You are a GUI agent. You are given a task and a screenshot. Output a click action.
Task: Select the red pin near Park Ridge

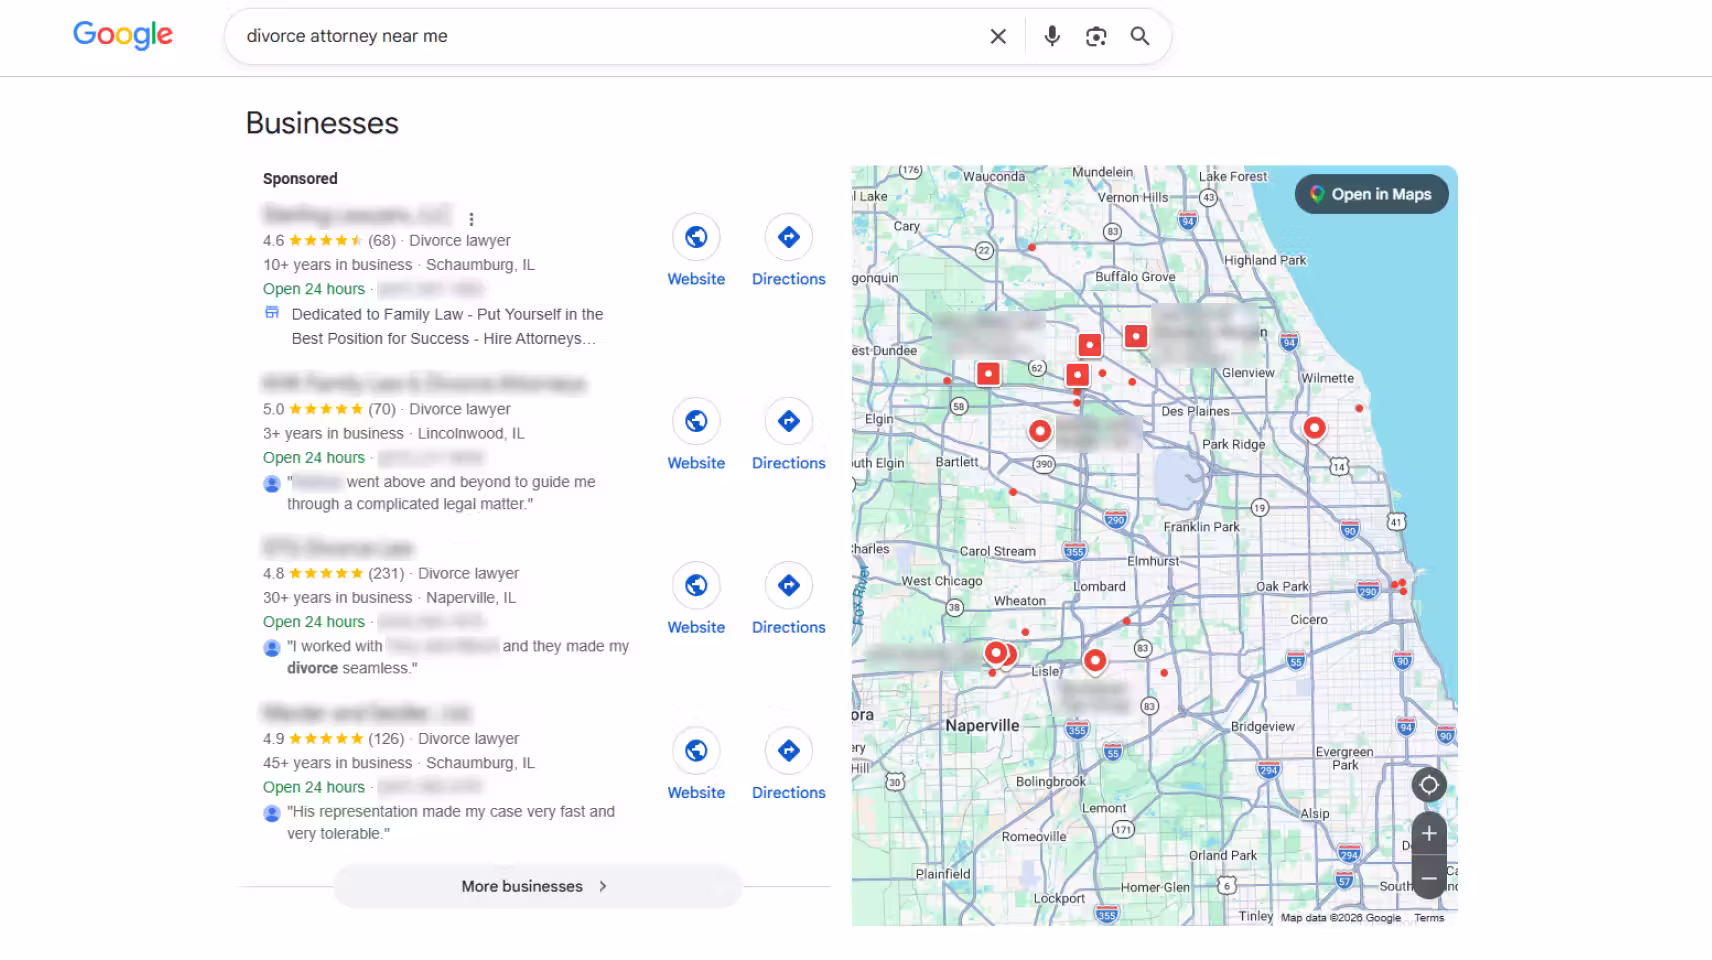coord(1314,429)
